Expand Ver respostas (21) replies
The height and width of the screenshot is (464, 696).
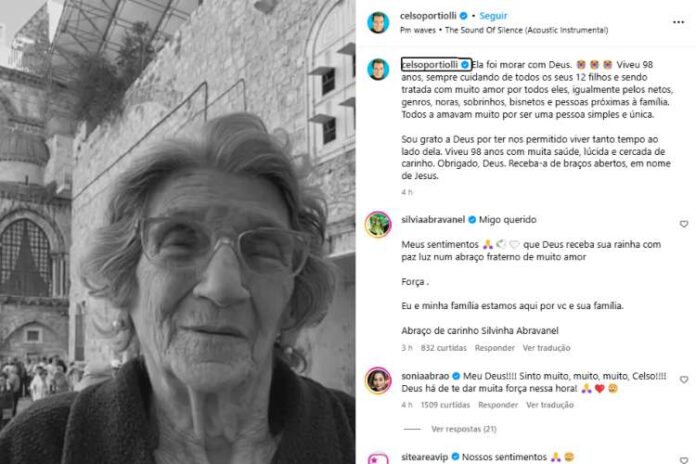[464, 429]
